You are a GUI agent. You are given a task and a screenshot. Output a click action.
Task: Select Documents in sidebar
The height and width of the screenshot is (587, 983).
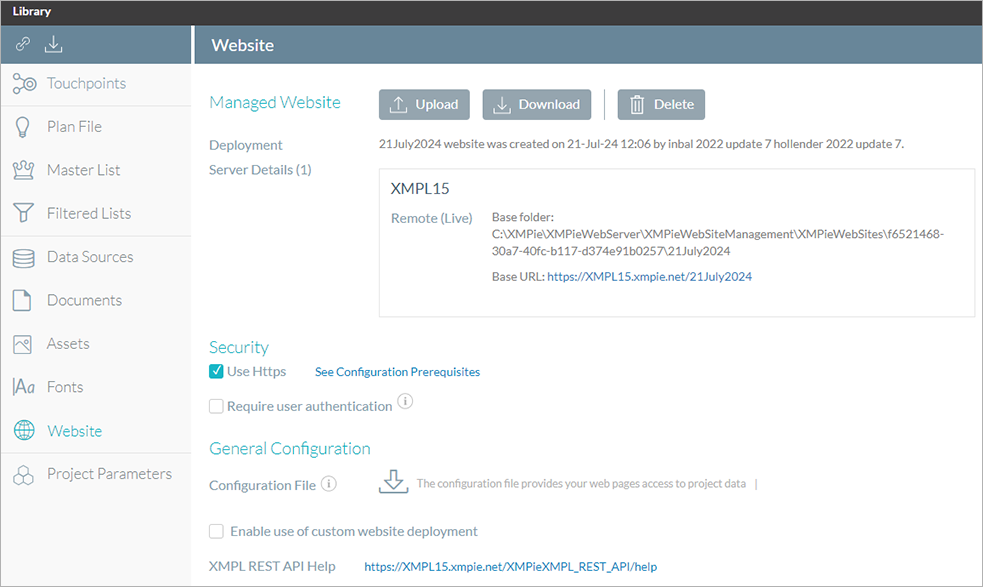pyautogui.click(x=85, y=300)
